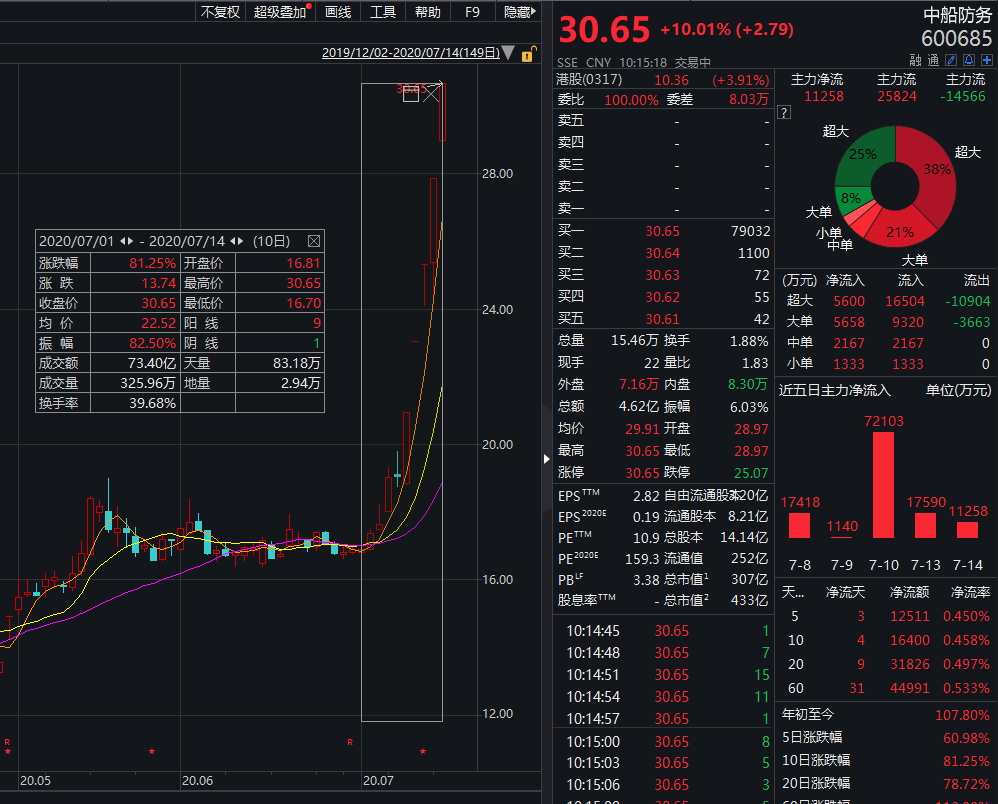Click the bell price alert icon
This screenshot has width=998, height=804.
pyautogui.click(x=969, y=60)
